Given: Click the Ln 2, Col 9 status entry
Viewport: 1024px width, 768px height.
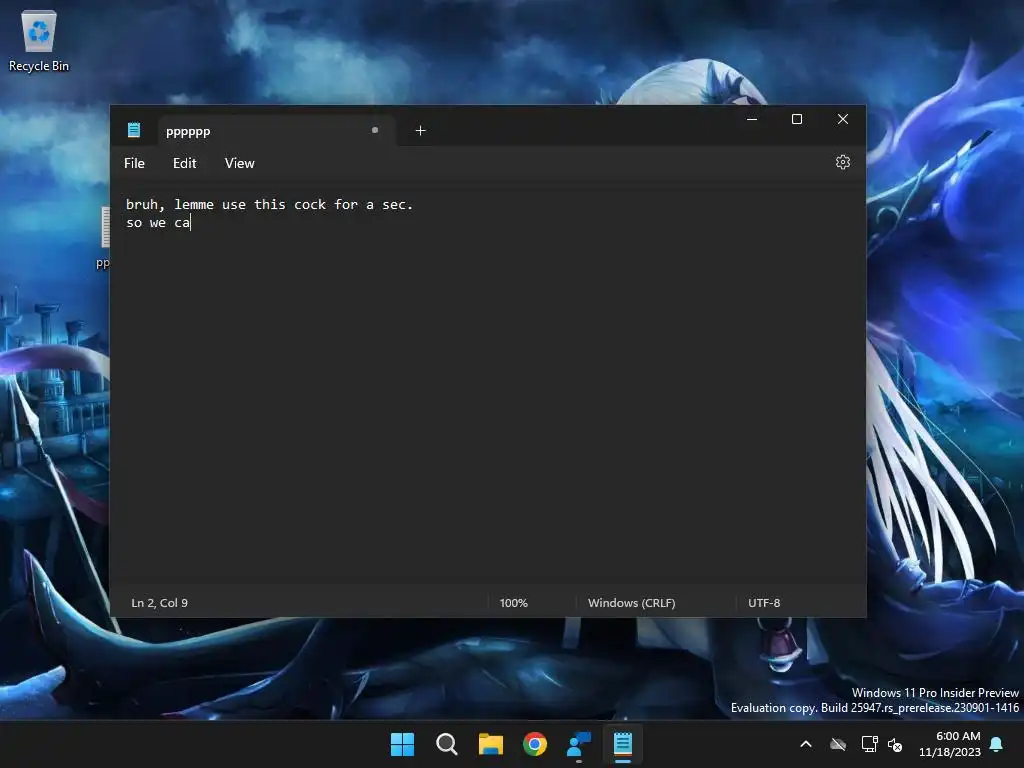Looking at the screenshot, I should pyautogui.click(x=159, y=603).
